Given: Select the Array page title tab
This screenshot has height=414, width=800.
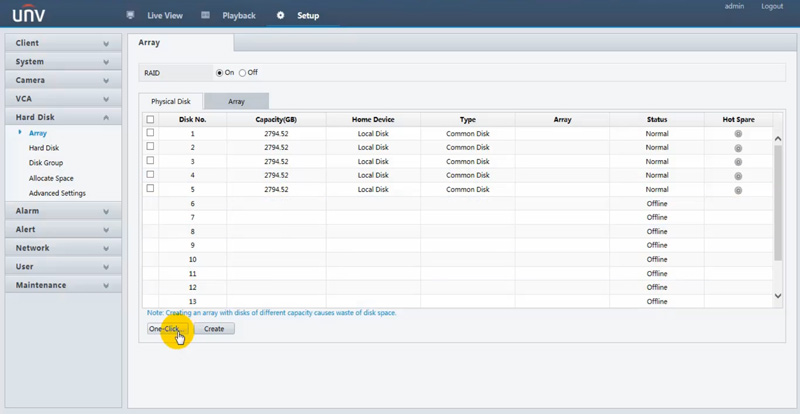Looking at the screenshot, I should pyautogui.click(x=181, y=43).
